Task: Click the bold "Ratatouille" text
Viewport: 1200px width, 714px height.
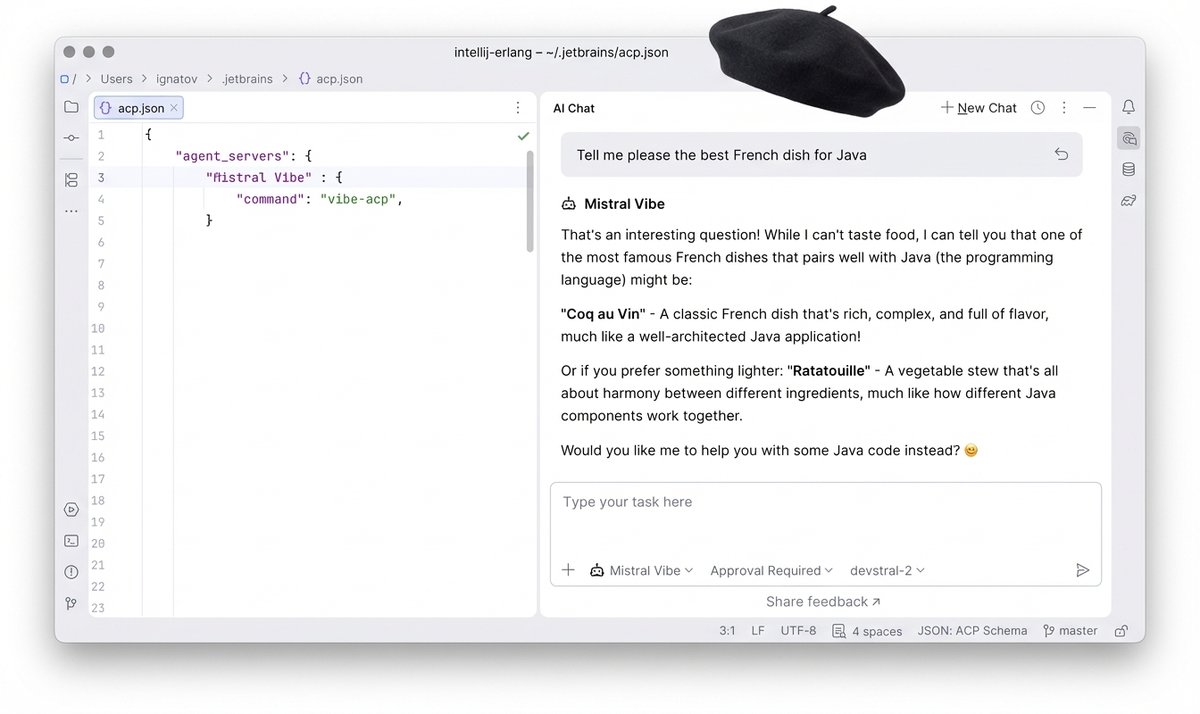Action: (x=828, y=371)
